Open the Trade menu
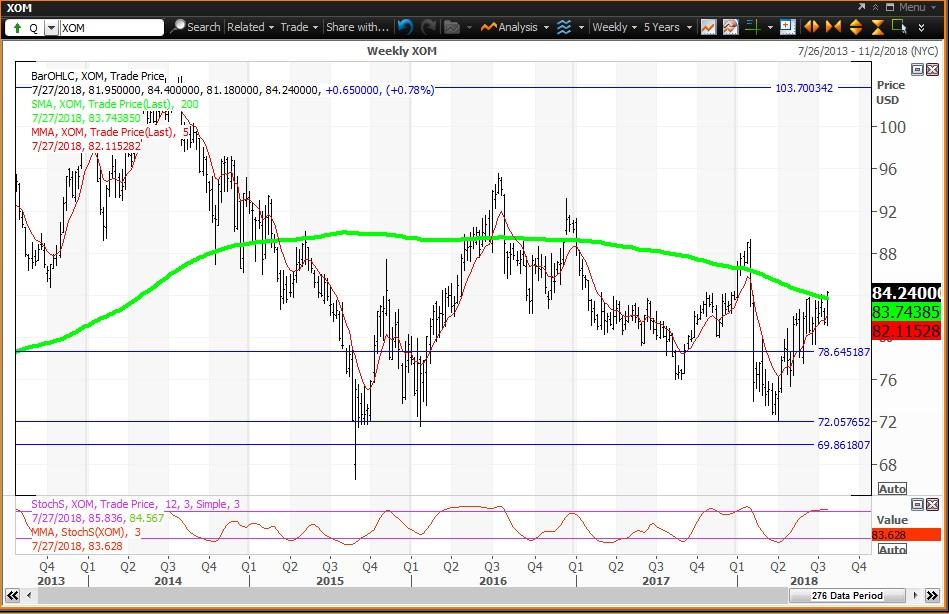The image size is (949, 614). [x=299, y=27]
